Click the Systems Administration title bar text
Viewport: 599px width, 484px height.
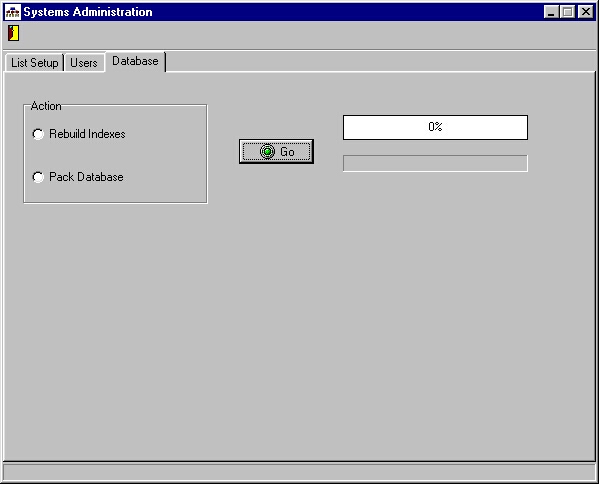pyautogui.click(x=88, y=12)
